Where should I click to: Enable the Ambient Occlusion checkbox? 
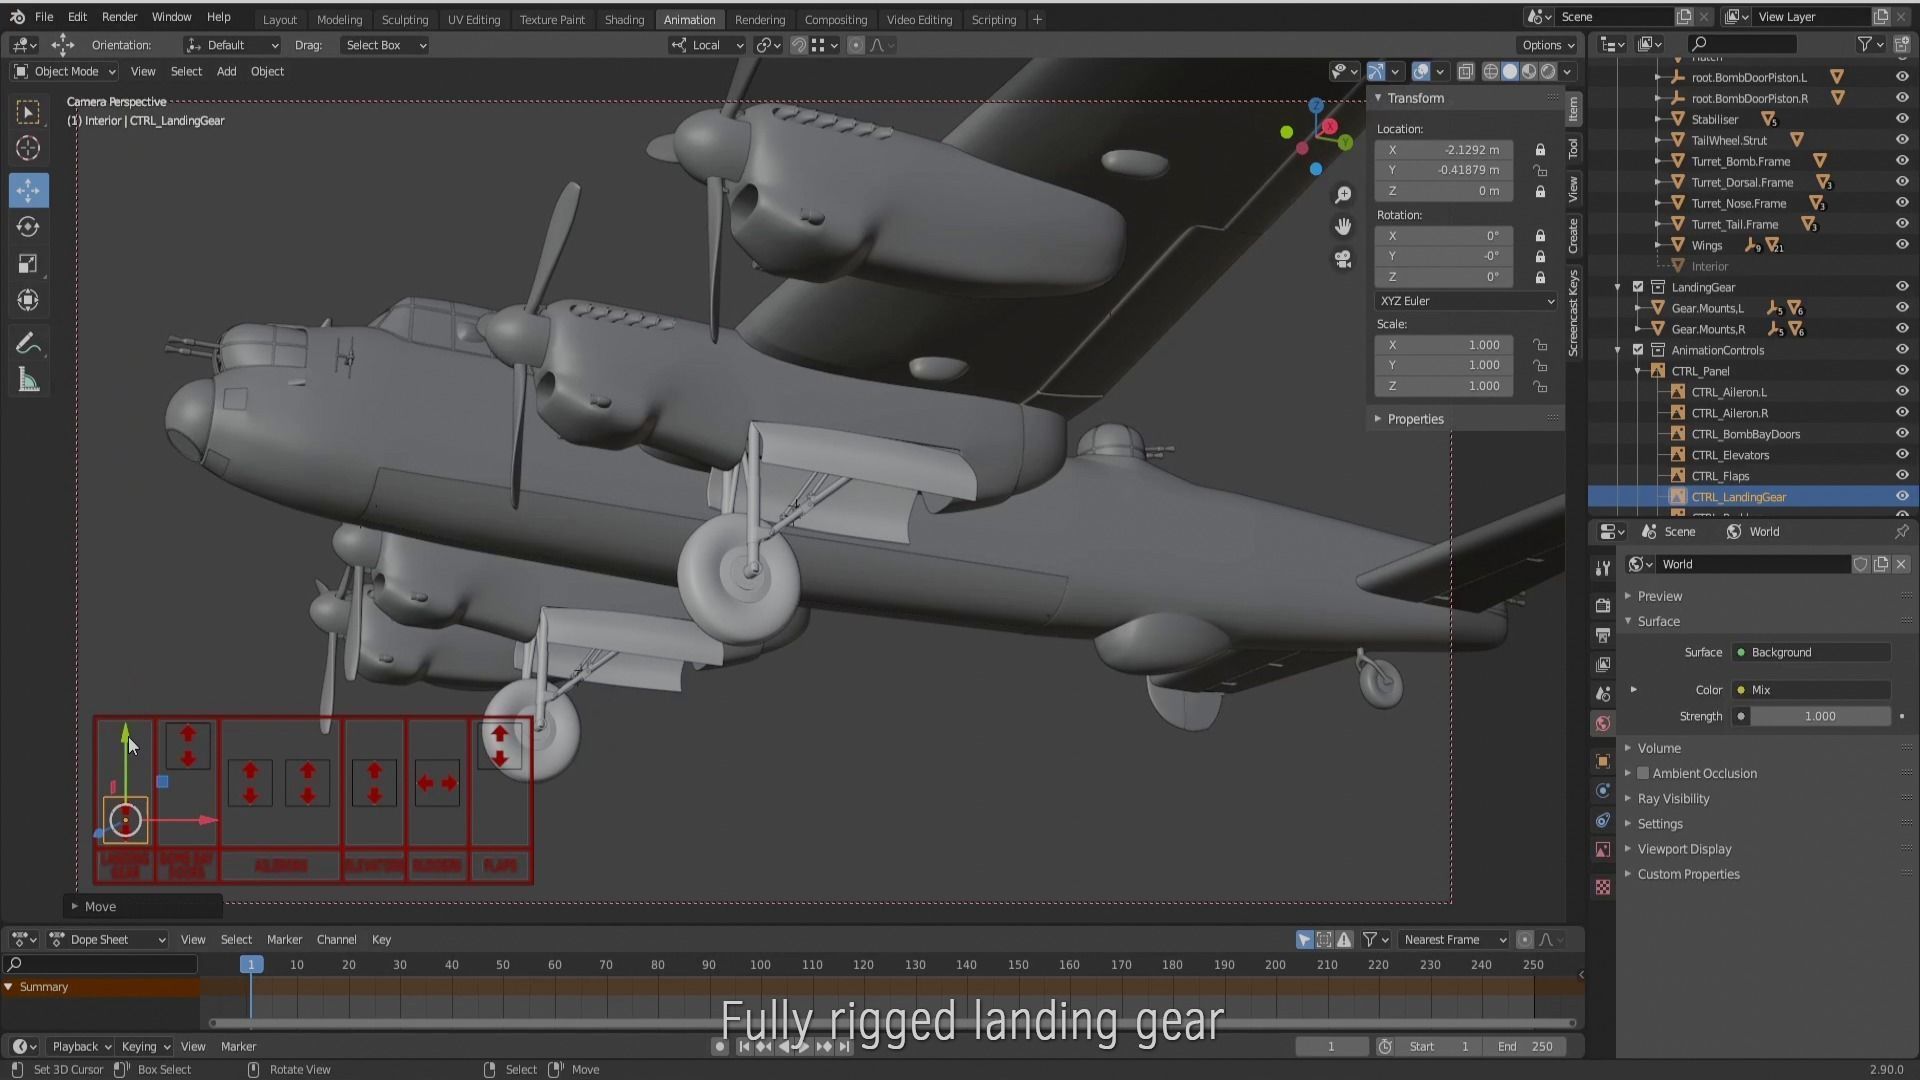[1643, 773]
